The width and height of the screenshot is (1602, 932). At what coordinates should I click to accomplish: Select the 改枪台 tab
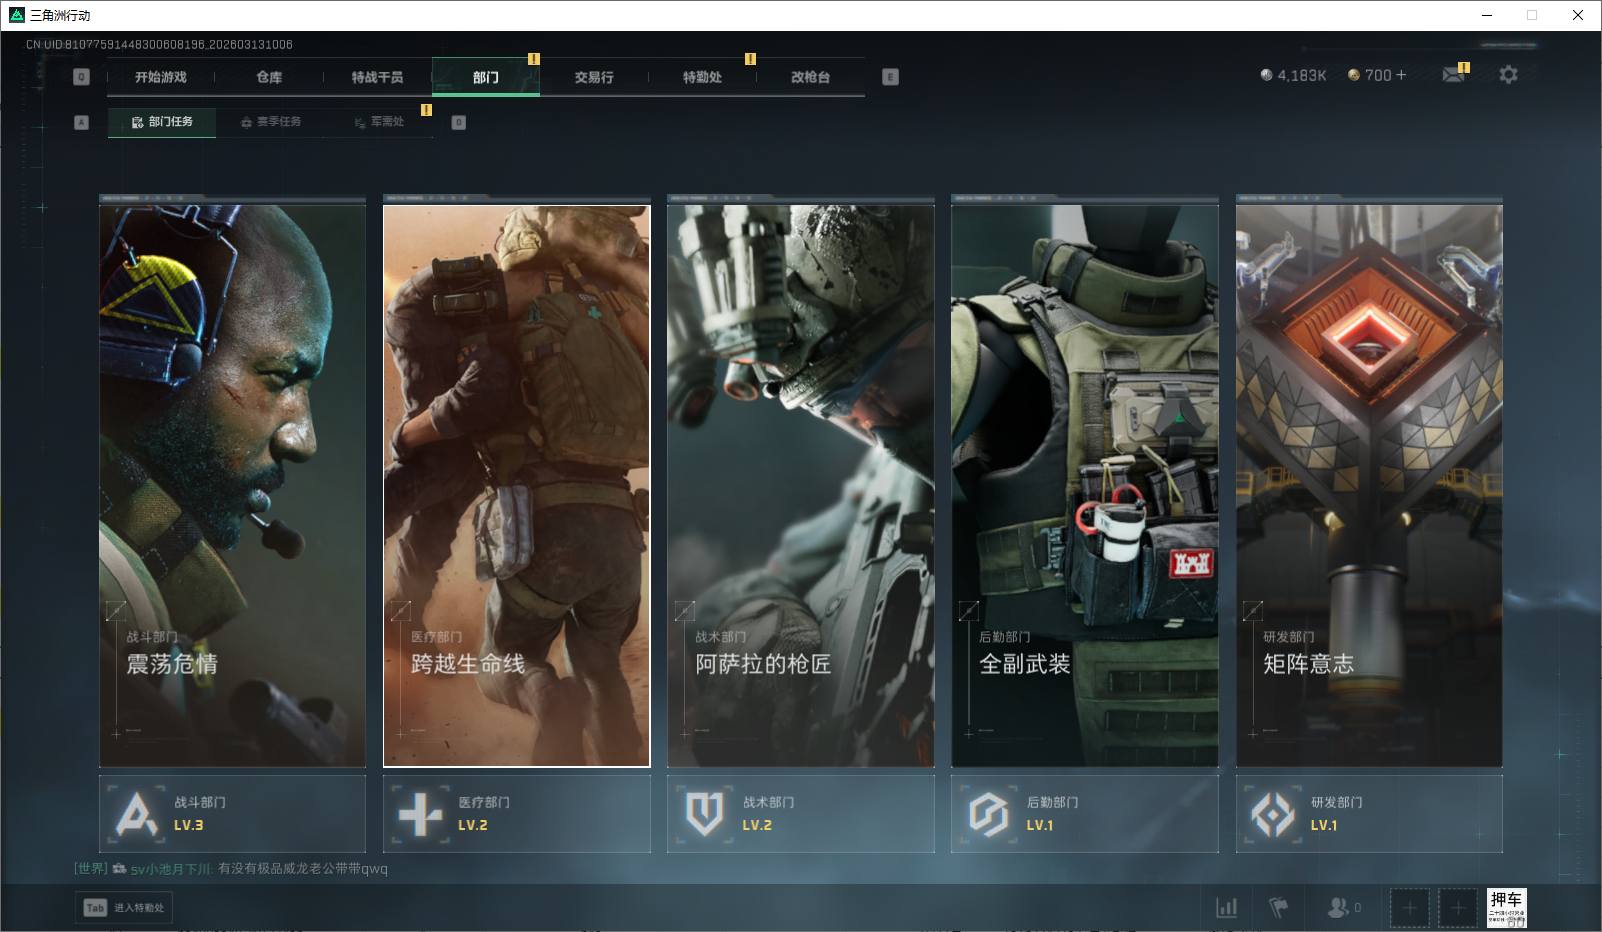pos(810,77)
